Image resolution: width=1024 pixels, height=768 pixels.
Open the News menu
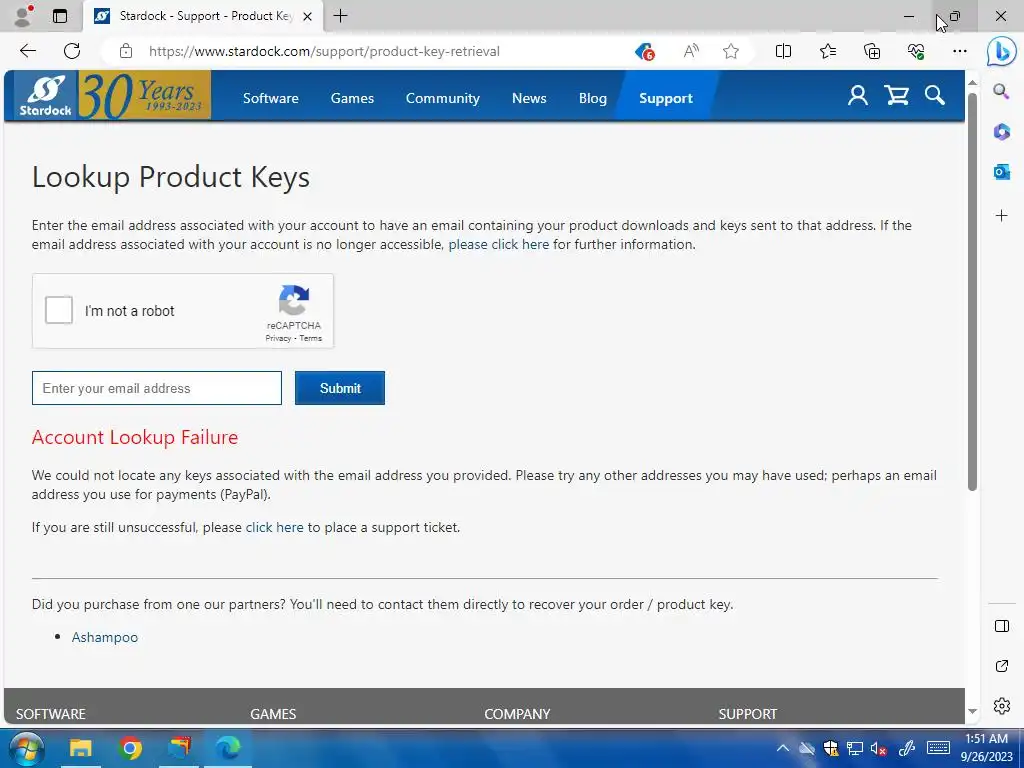529,98
